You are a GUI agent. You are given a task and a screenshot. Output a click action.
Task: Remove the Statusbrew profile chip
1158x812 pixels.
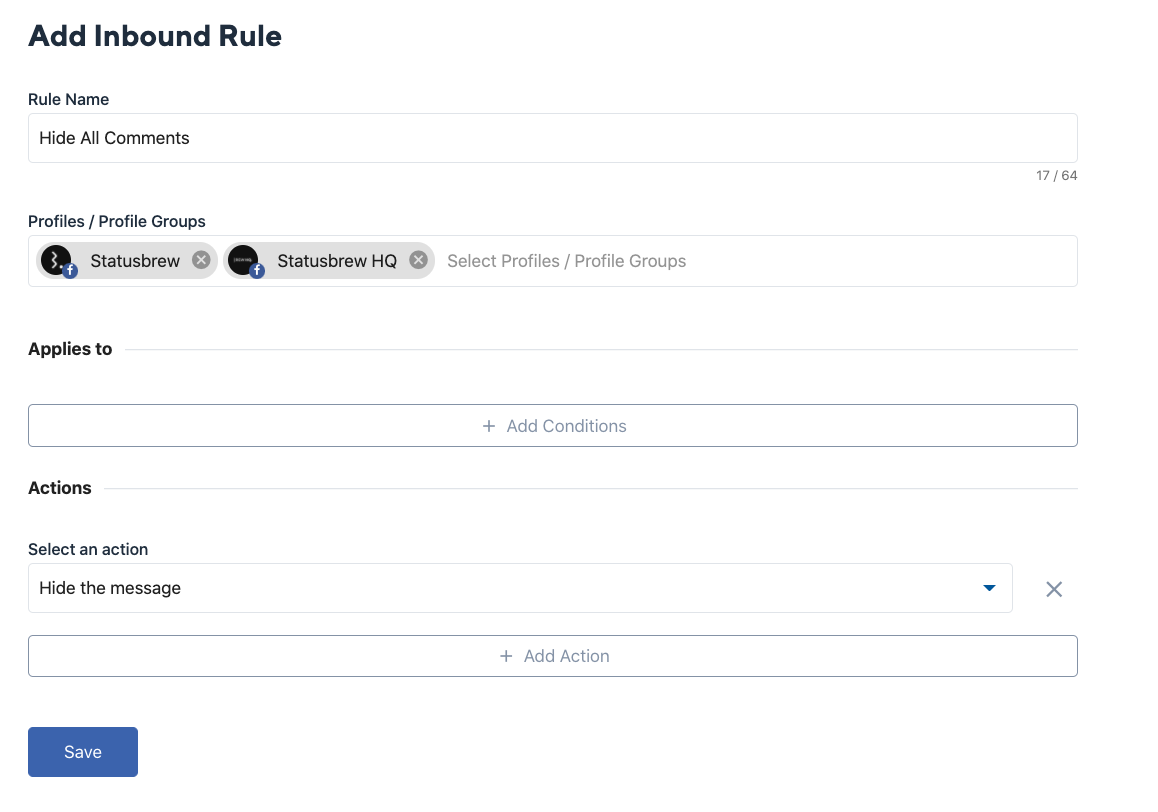(201, 260)
